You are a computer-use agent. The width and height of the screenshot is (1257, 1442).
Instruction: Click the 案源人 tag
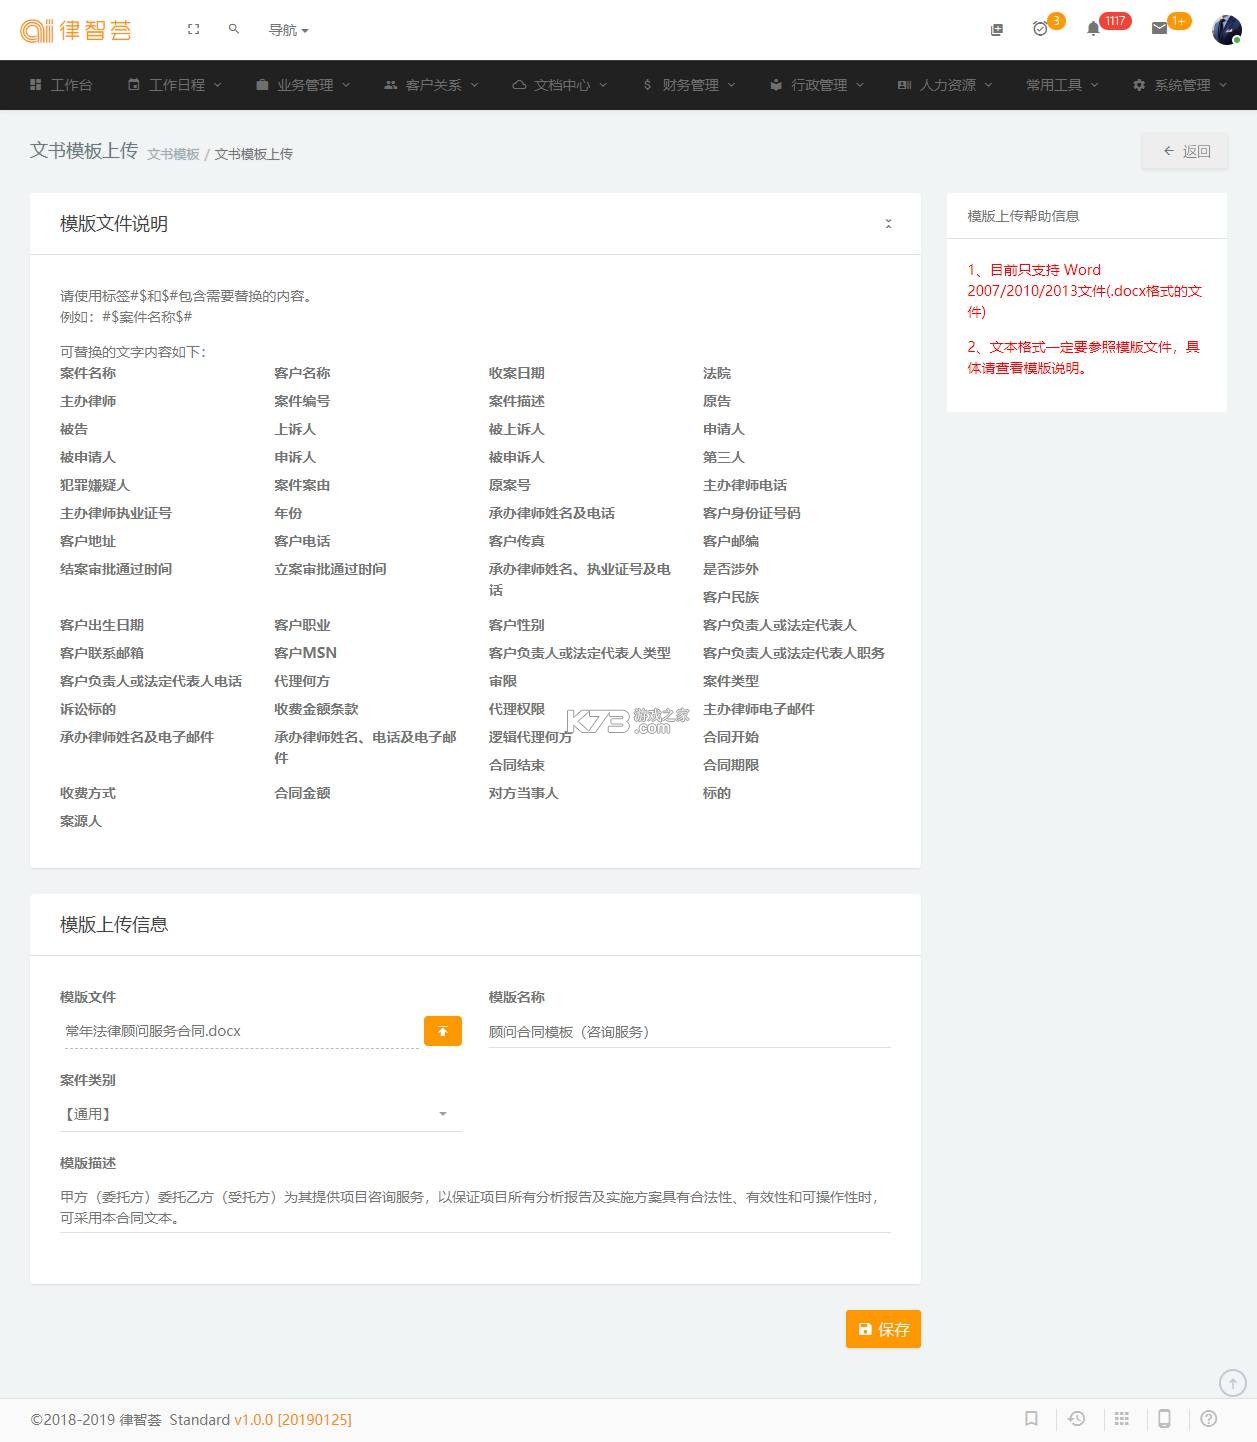81,821
